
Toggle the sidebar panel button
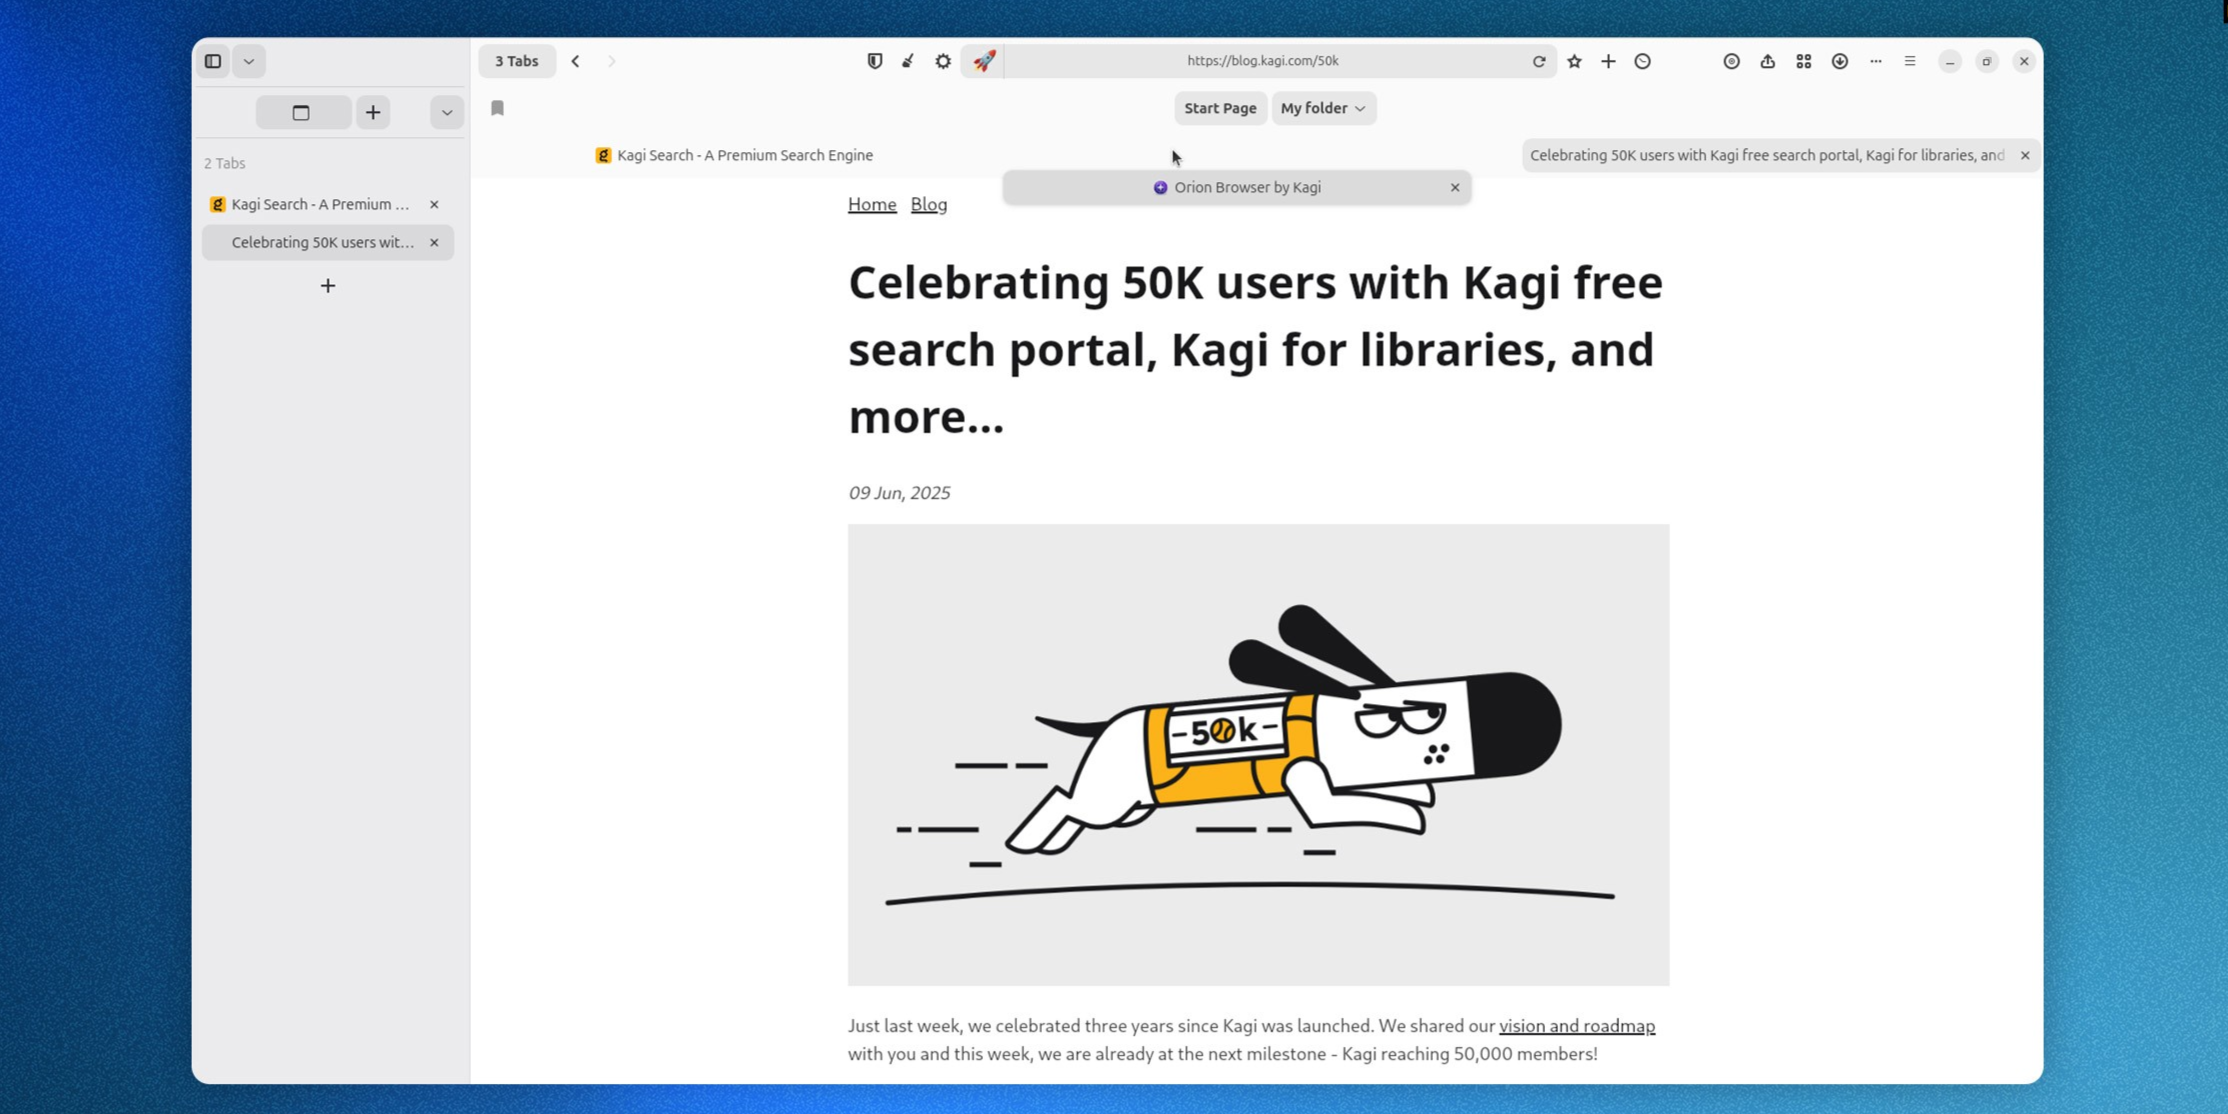pos(213,61)
